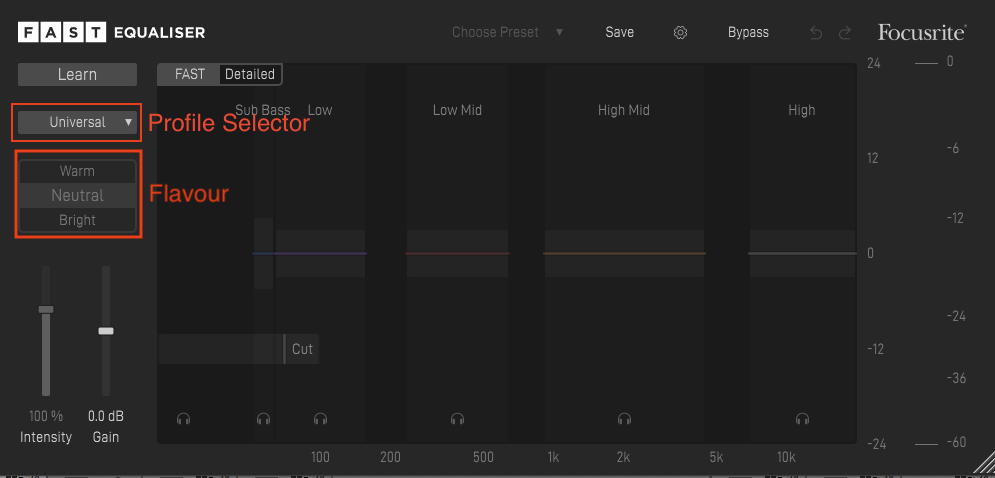The width and height of the screenshot is (995, 478).
Task: Click the 0.0 dB gain value
Action: (x=106, y=416)
